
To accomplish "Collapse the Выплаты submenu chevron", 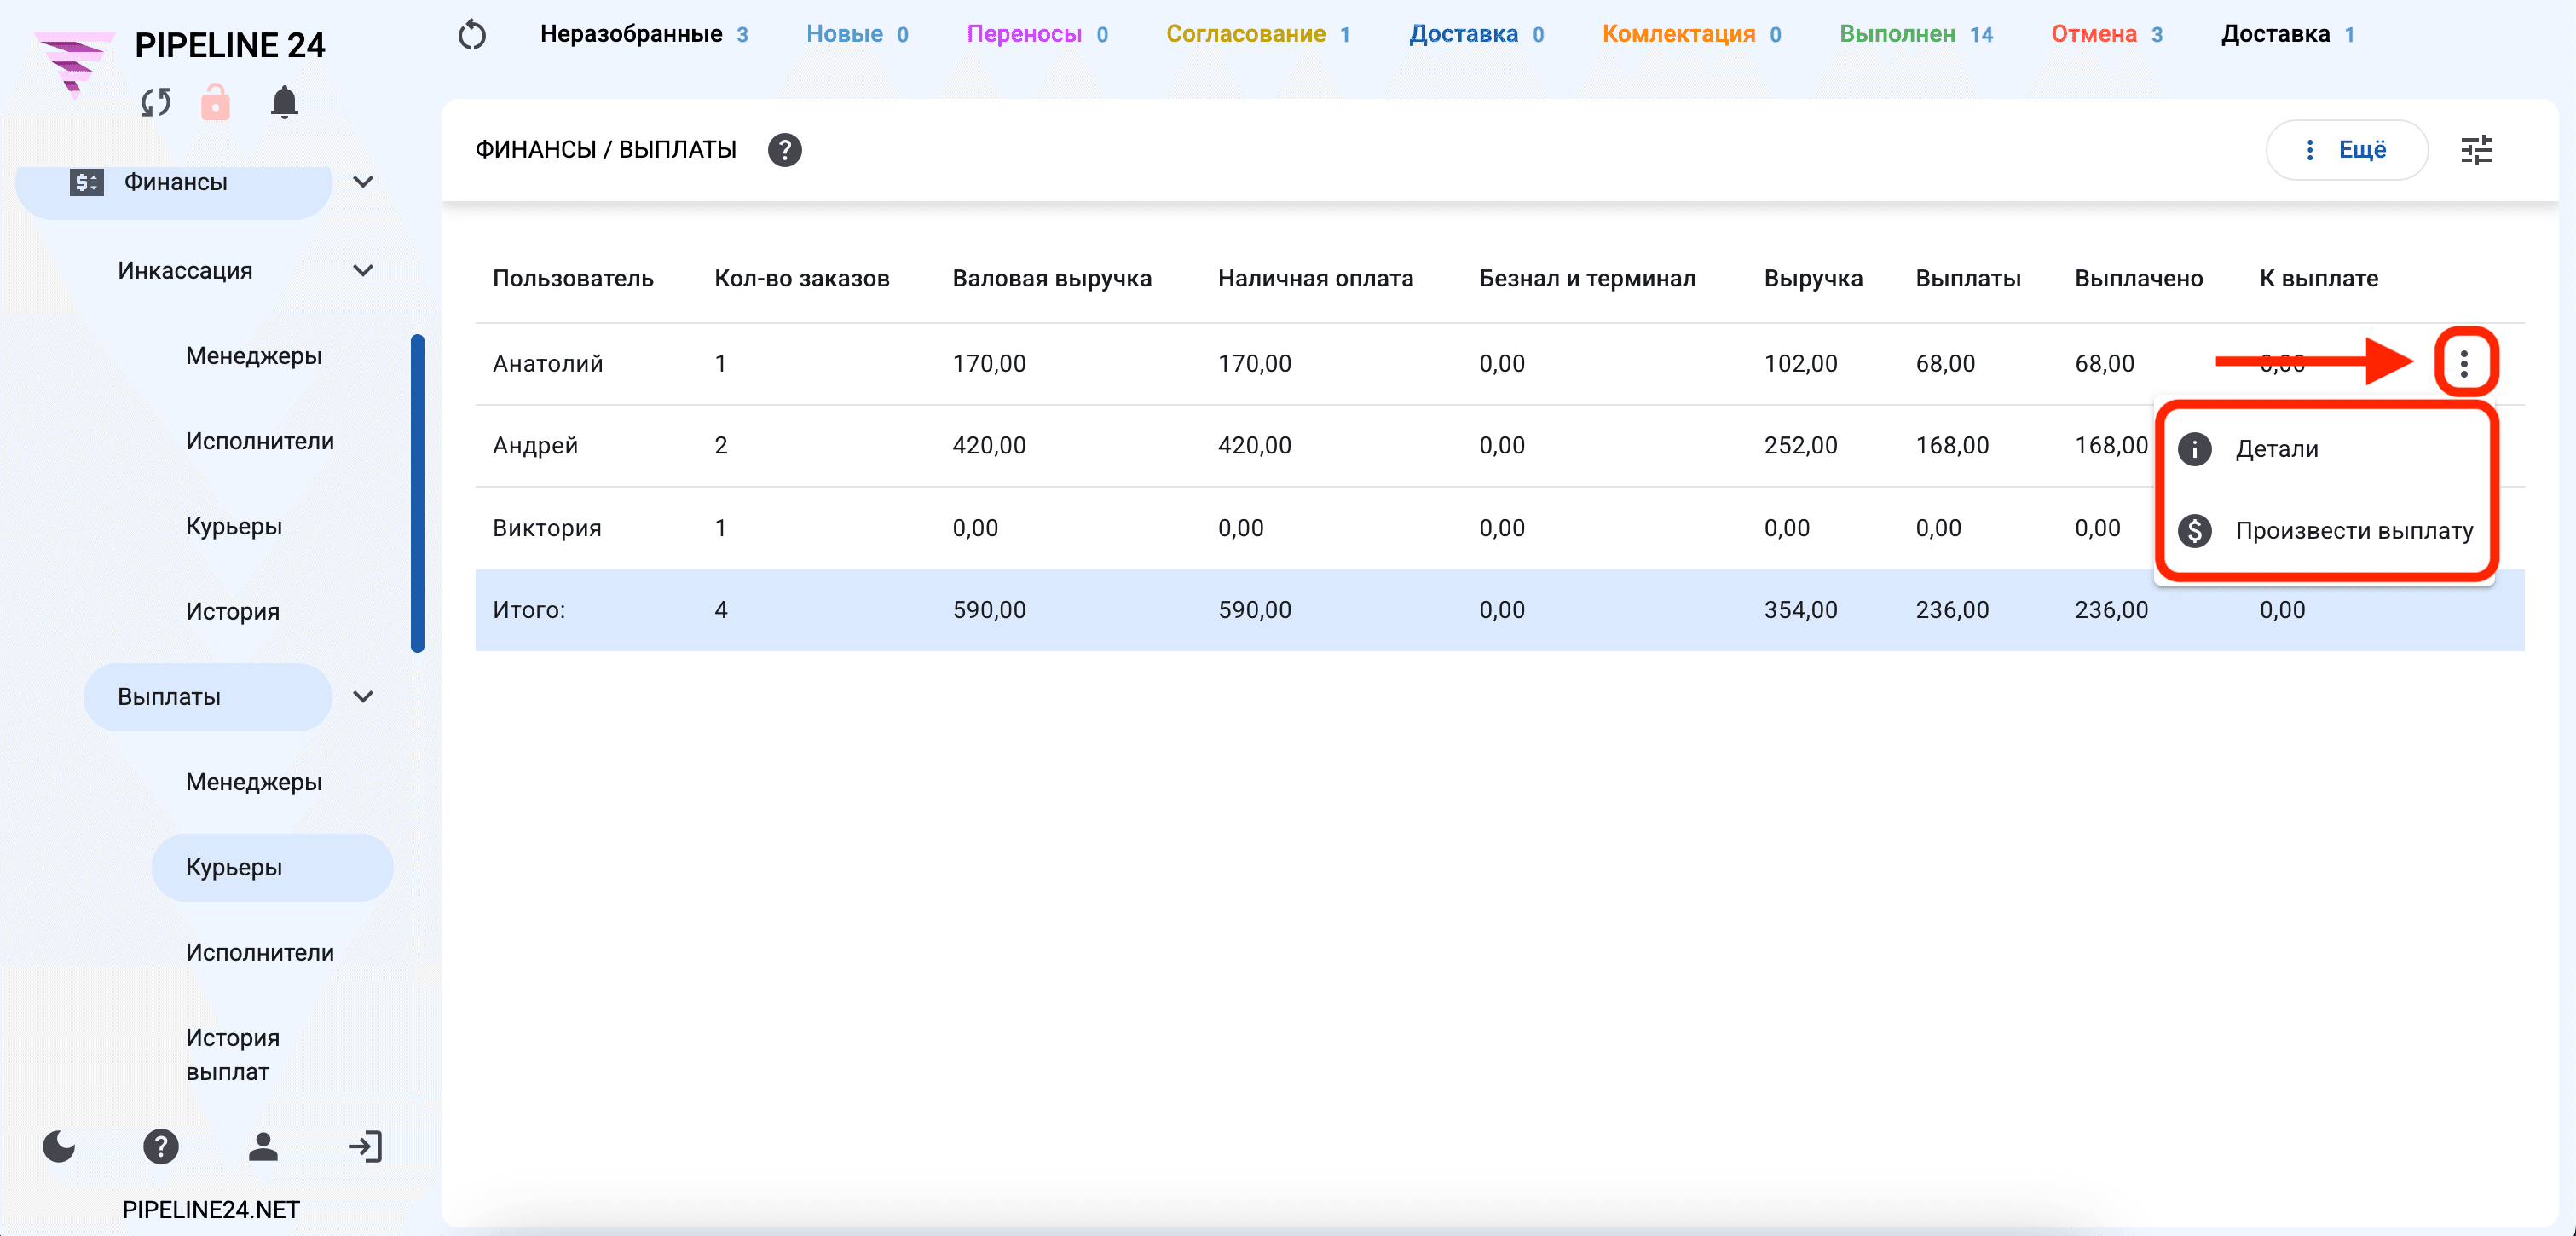I will (x=363, y=696).
